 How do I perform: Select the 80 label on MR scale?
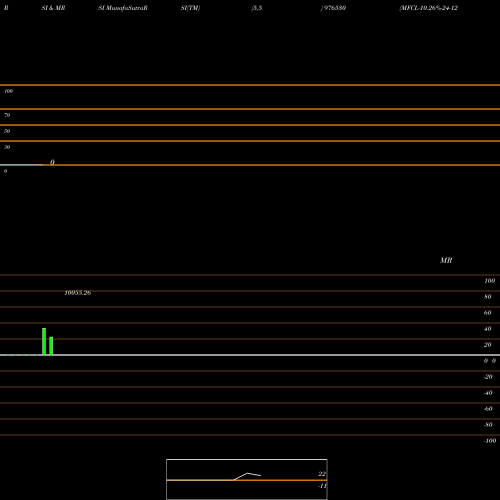coord(488,297)
